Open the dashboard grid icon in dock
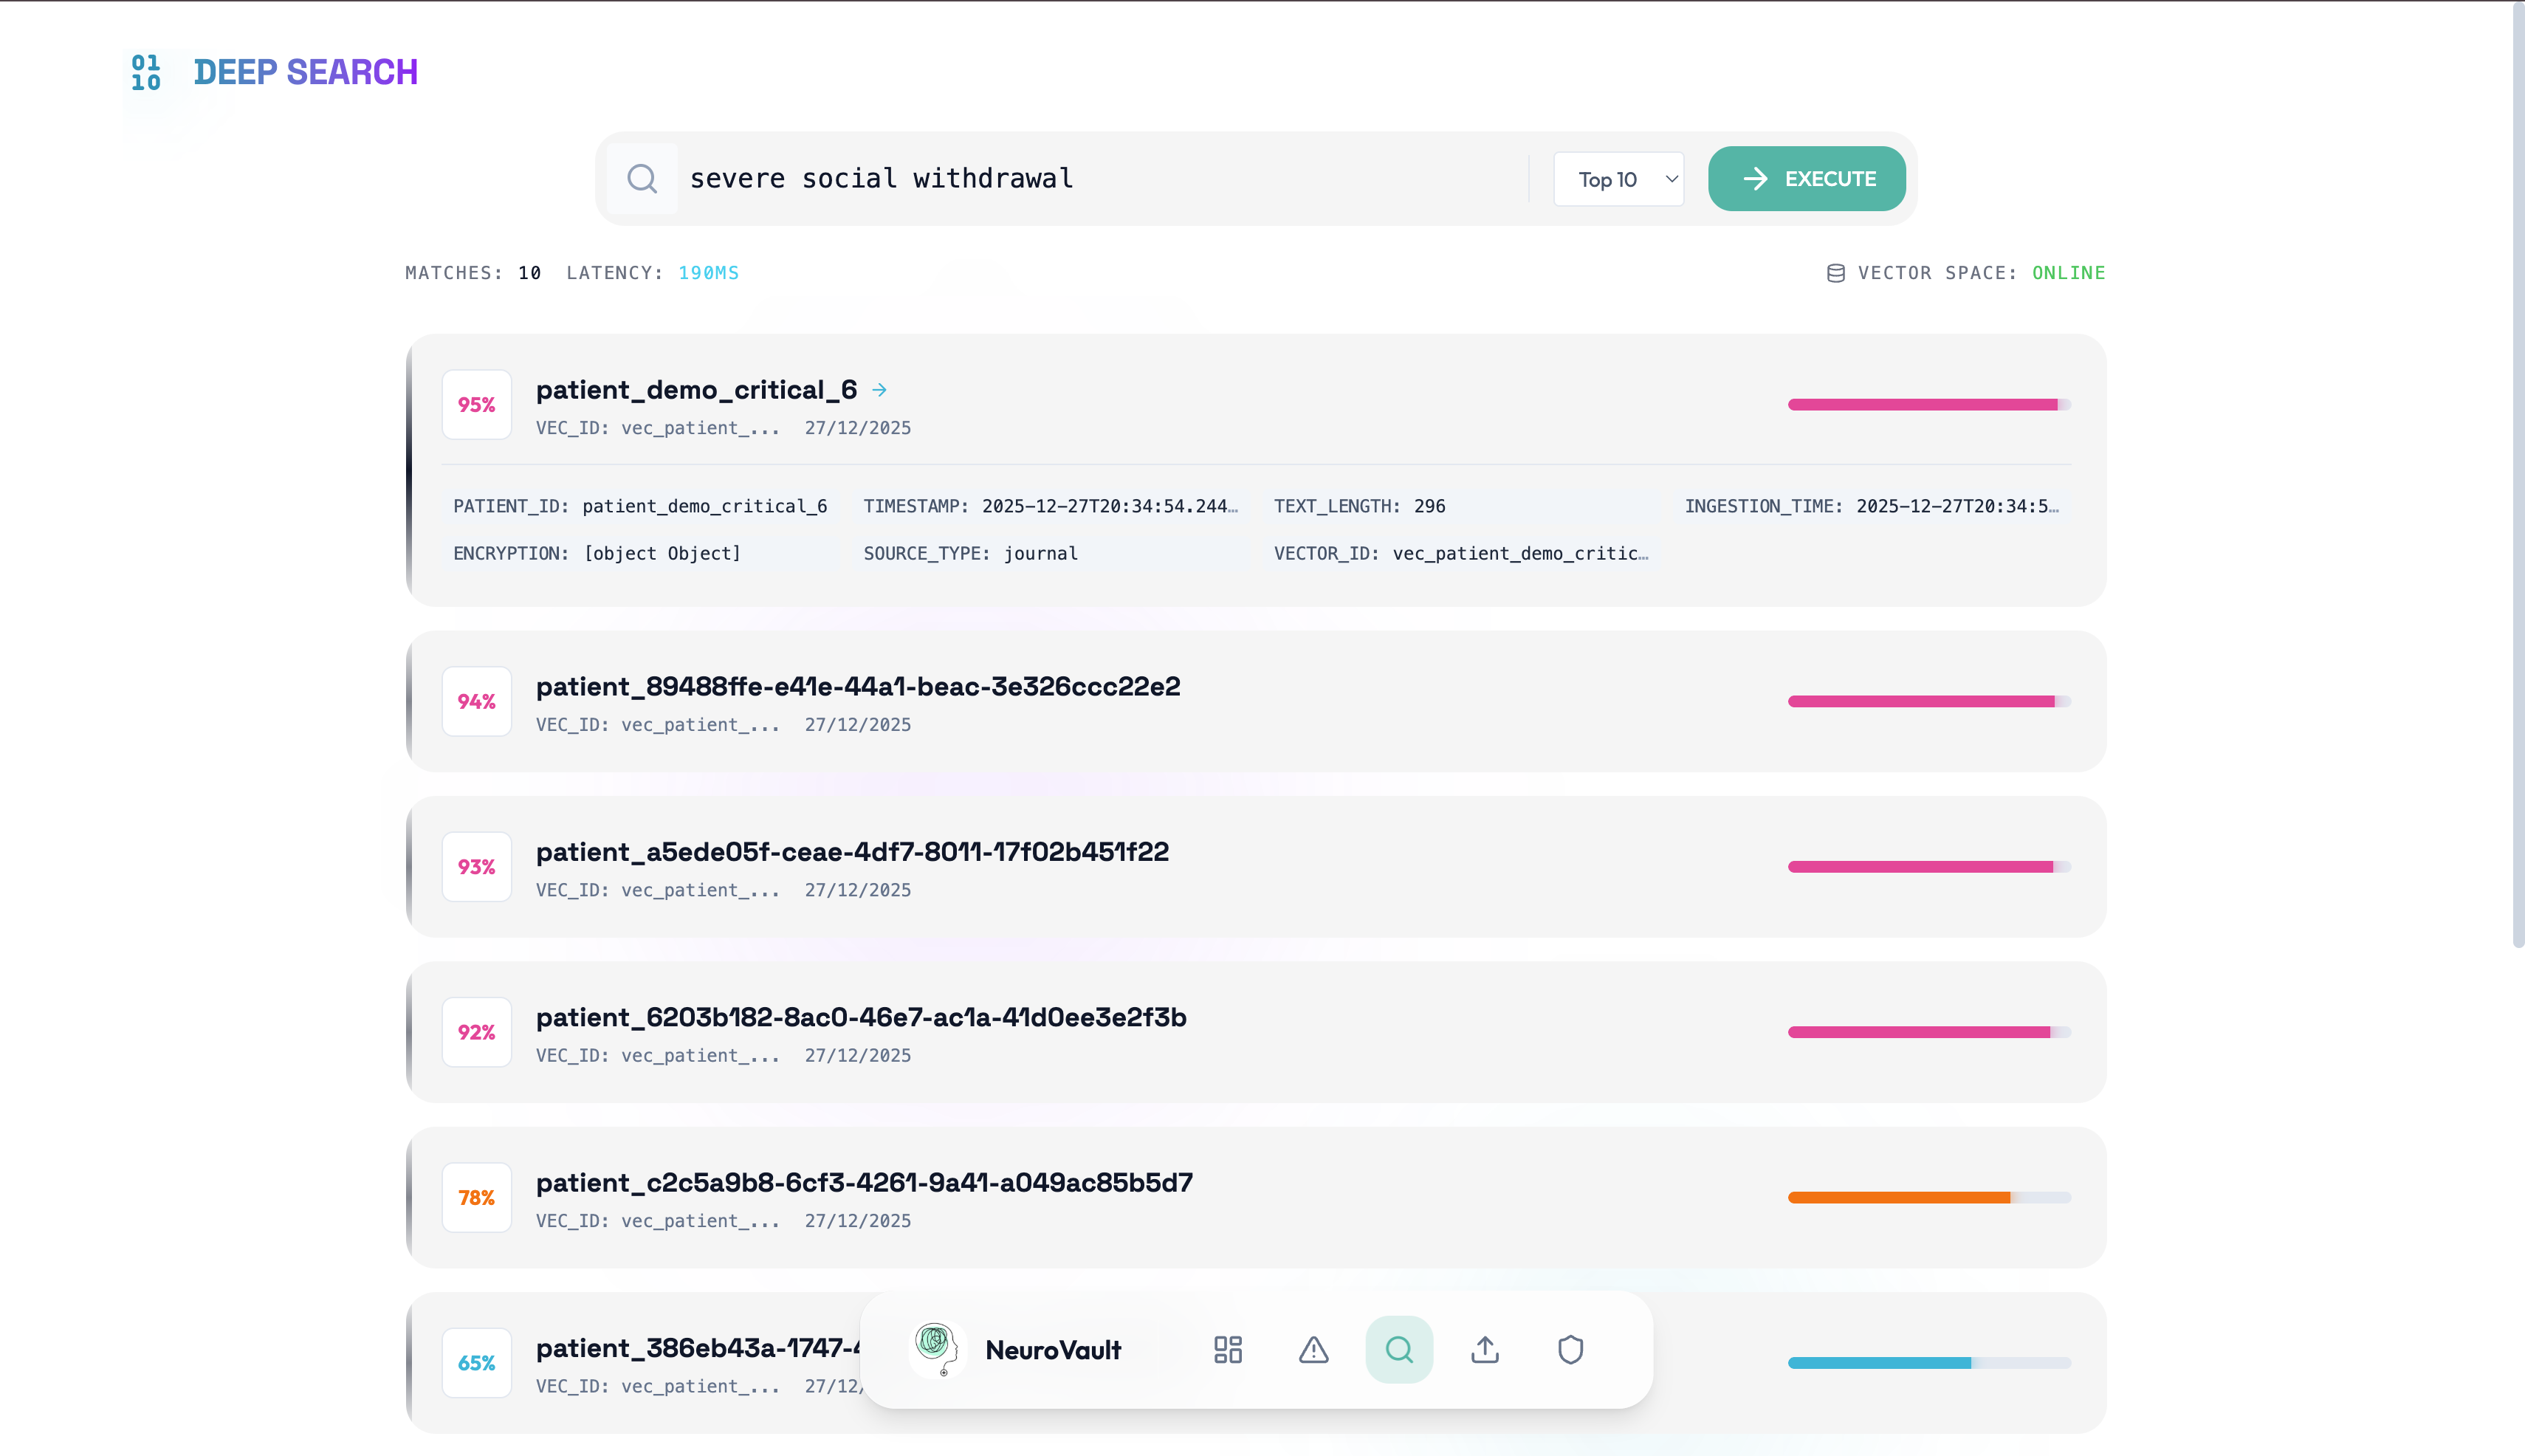 (1228, 1350)
